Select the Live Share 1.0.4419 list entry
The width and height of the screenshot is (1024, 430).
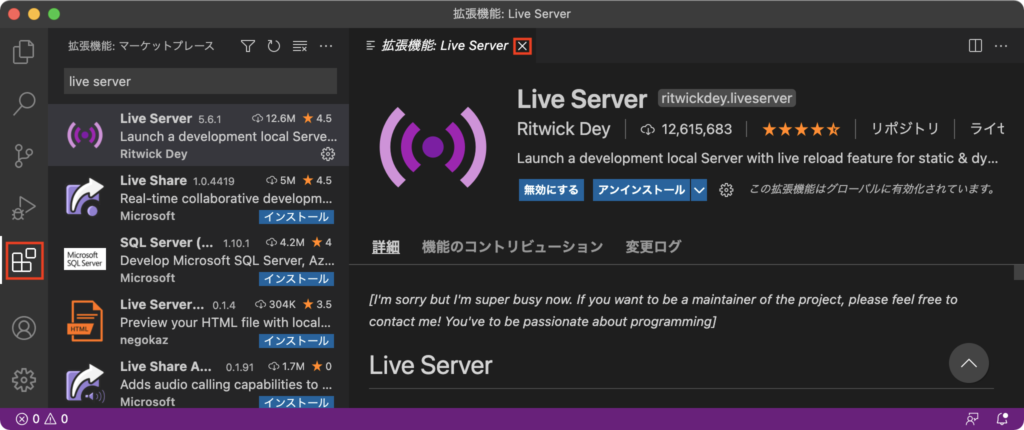coord(199,197)
